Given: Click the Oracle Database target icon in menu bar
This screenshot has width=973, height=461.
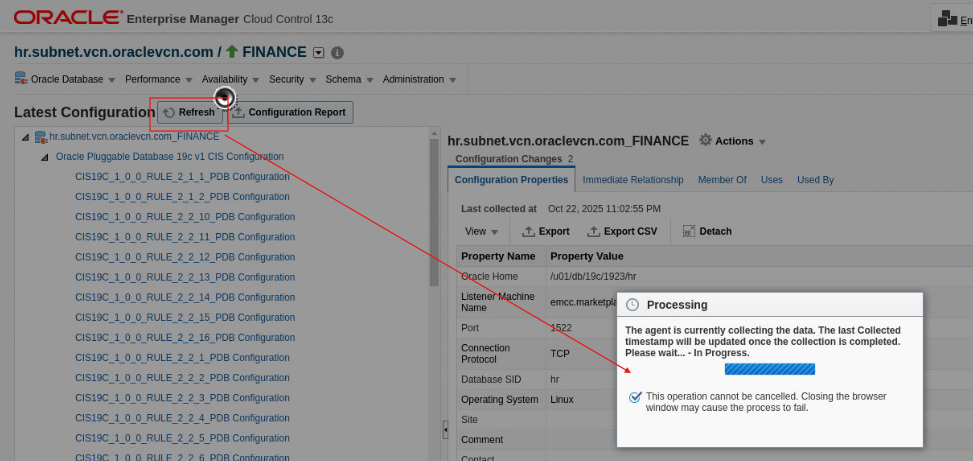Looking at the screenshot, I should (x=21, y=79).
